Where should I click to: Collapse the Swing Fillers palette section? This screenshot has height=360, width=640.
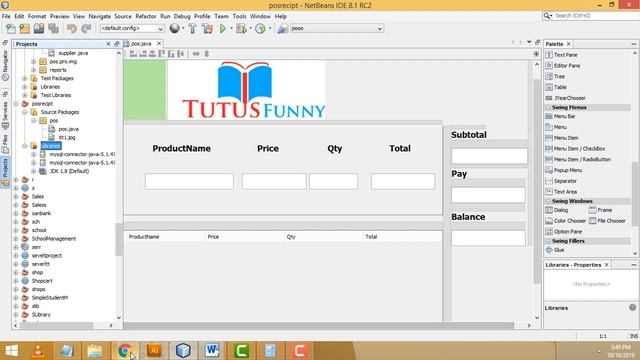[x=548, y=242]
